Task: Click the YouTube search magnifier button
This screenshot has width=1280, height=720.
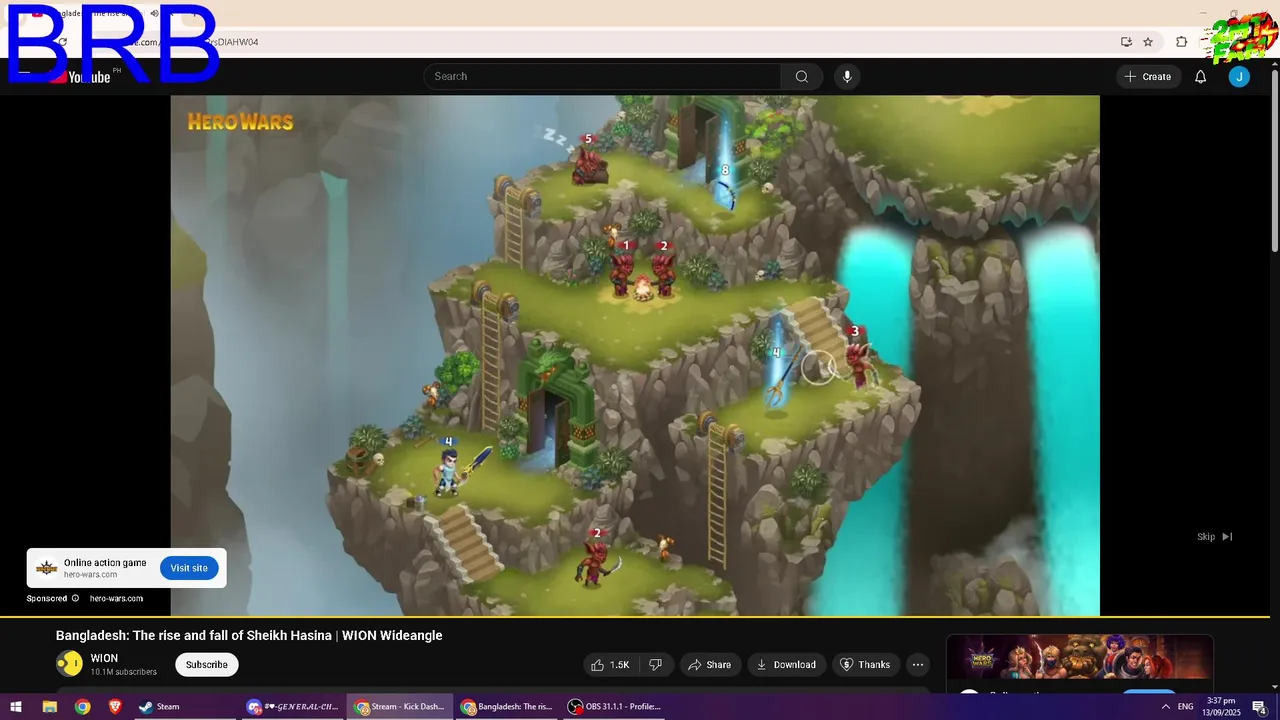Action: point(801,77)
